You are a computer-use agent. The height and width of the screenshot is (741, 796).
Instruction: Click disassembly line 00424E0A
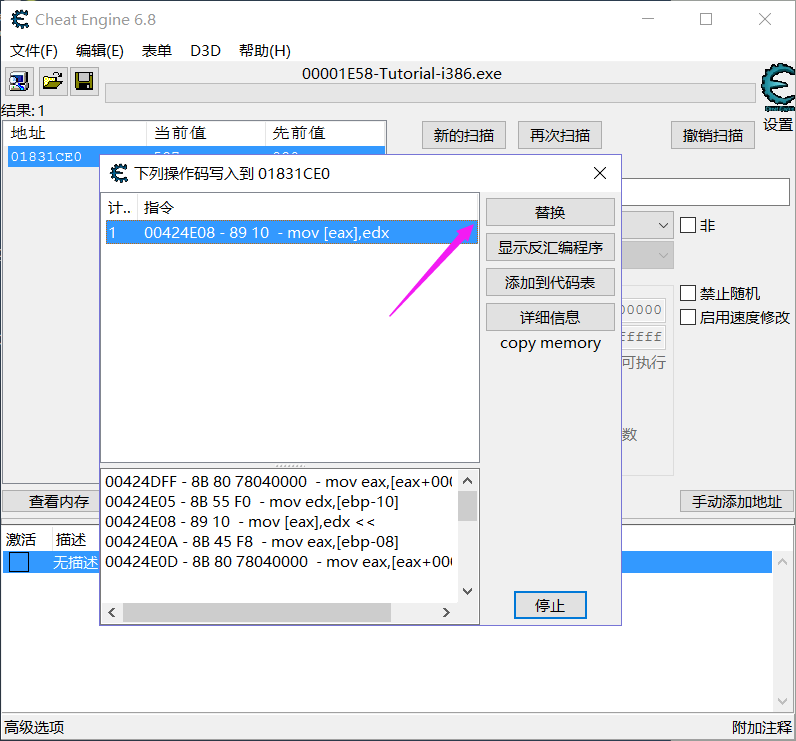click(x=252, y=542)
